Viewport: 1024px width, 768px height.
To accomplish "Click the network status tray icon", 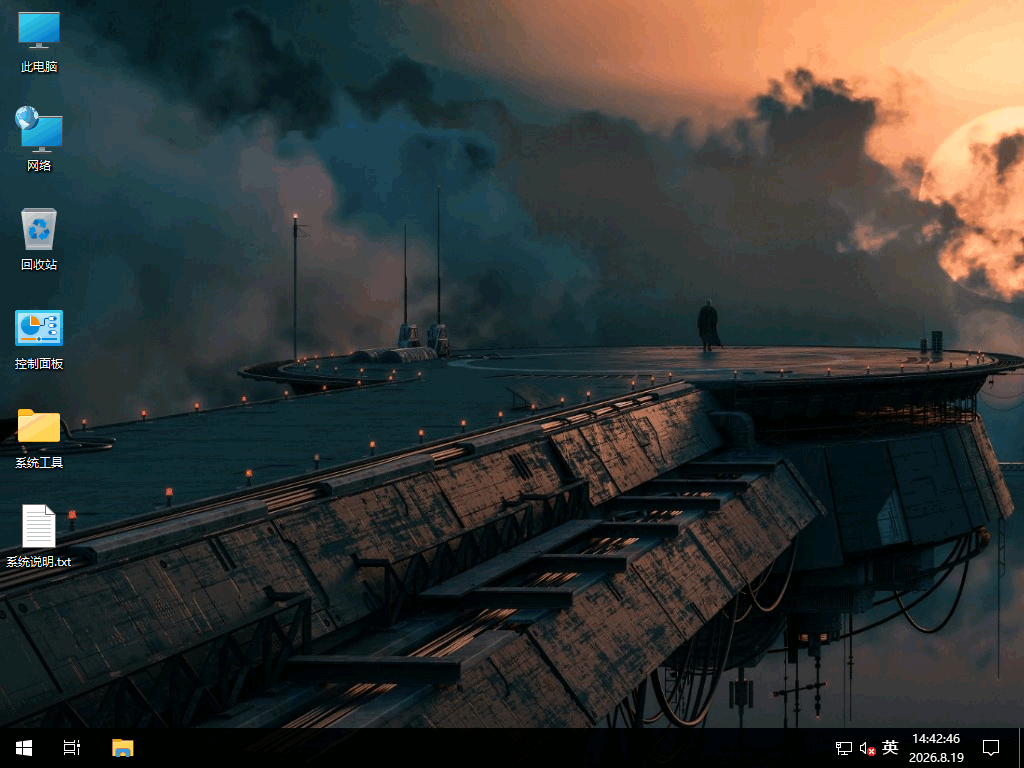I will point(843,748).
